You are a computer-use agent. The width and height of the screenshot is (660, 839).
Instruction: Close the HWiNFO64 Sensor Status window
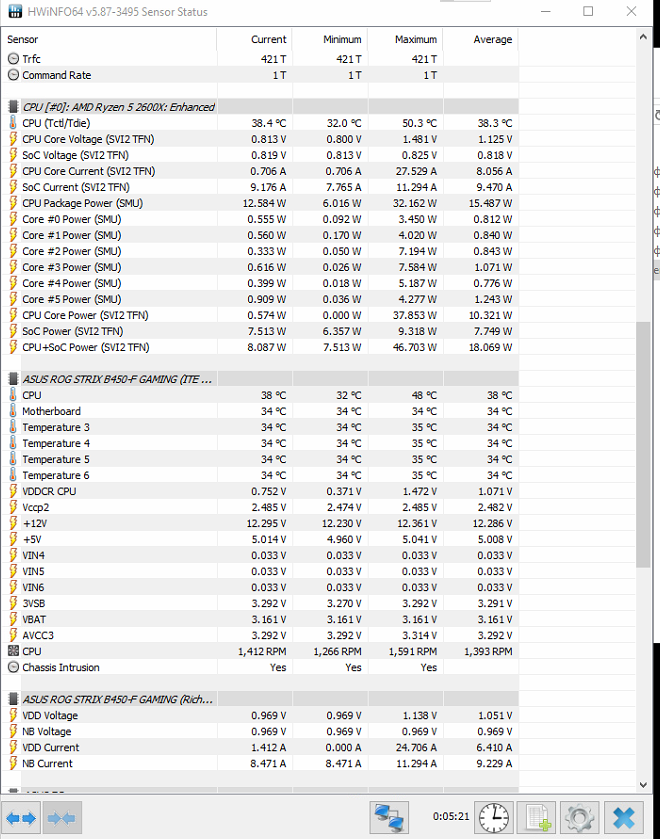[631, 11]
